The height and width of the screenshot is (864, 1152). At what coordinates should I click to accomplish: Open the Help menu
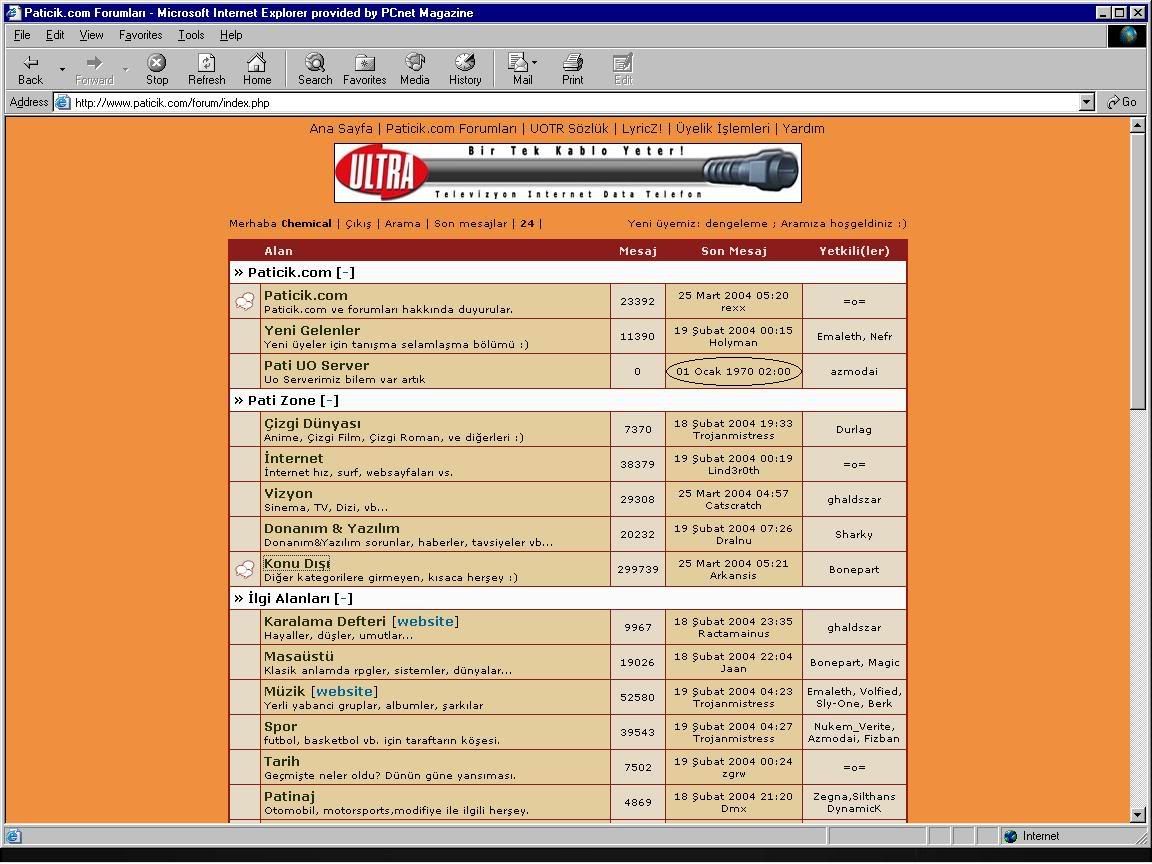[231, 35]
